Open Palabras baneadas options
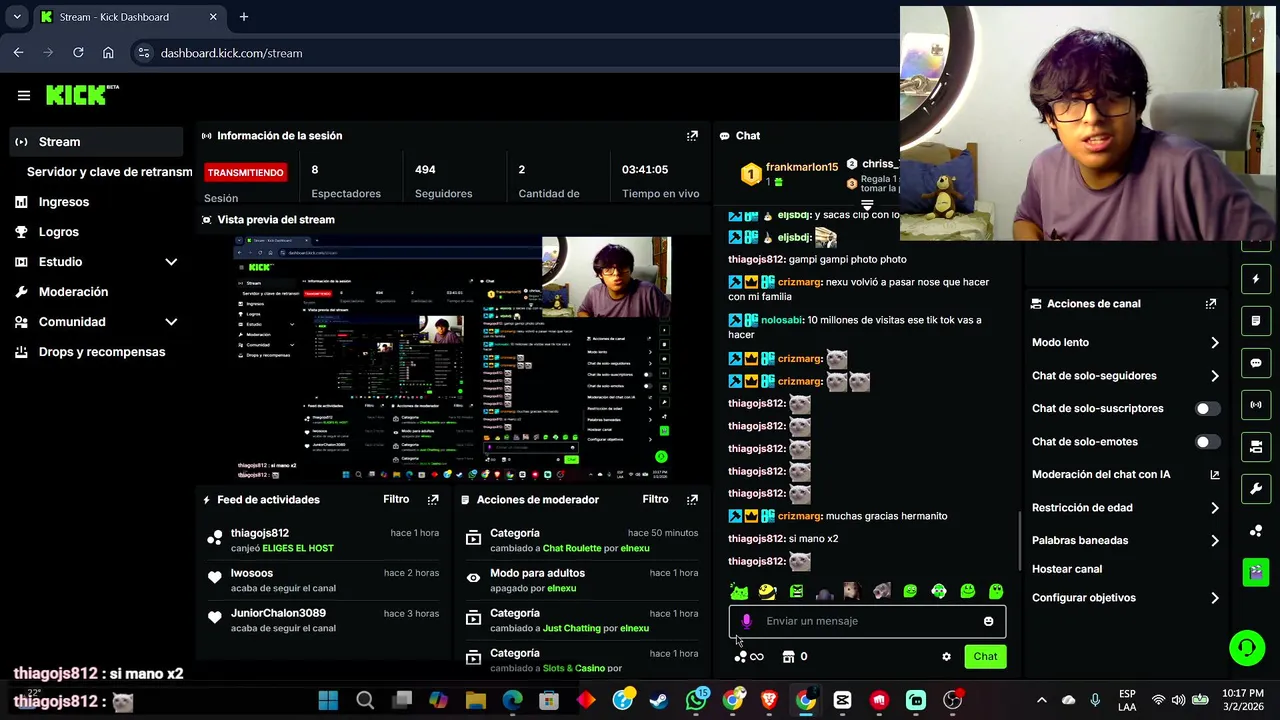 coord(1125,541)
